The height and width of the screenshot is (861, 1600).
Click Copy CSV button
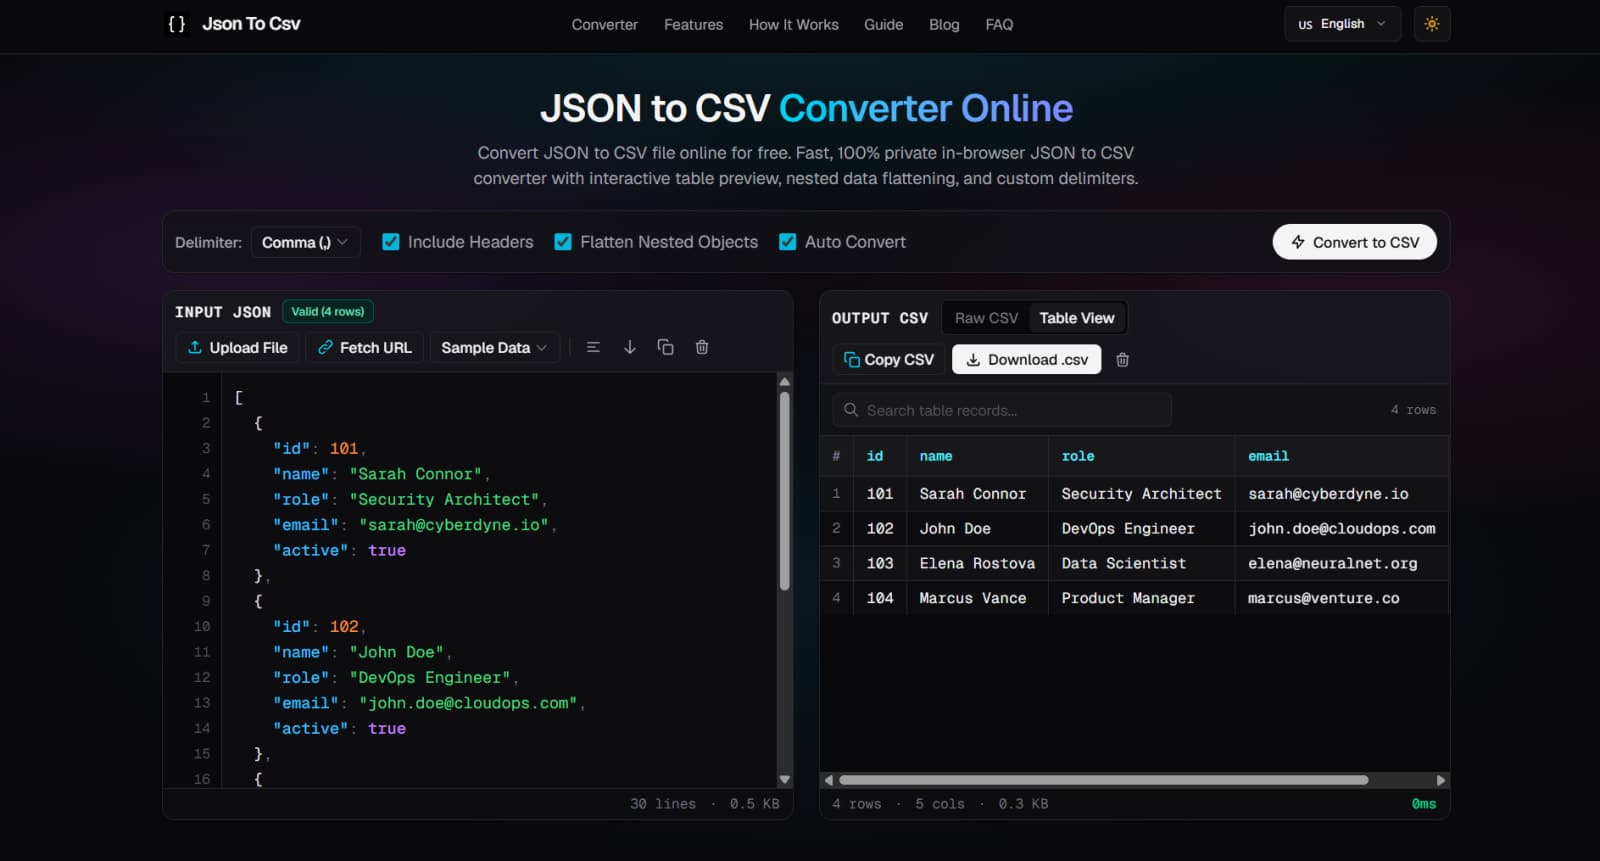coord(889,360)
